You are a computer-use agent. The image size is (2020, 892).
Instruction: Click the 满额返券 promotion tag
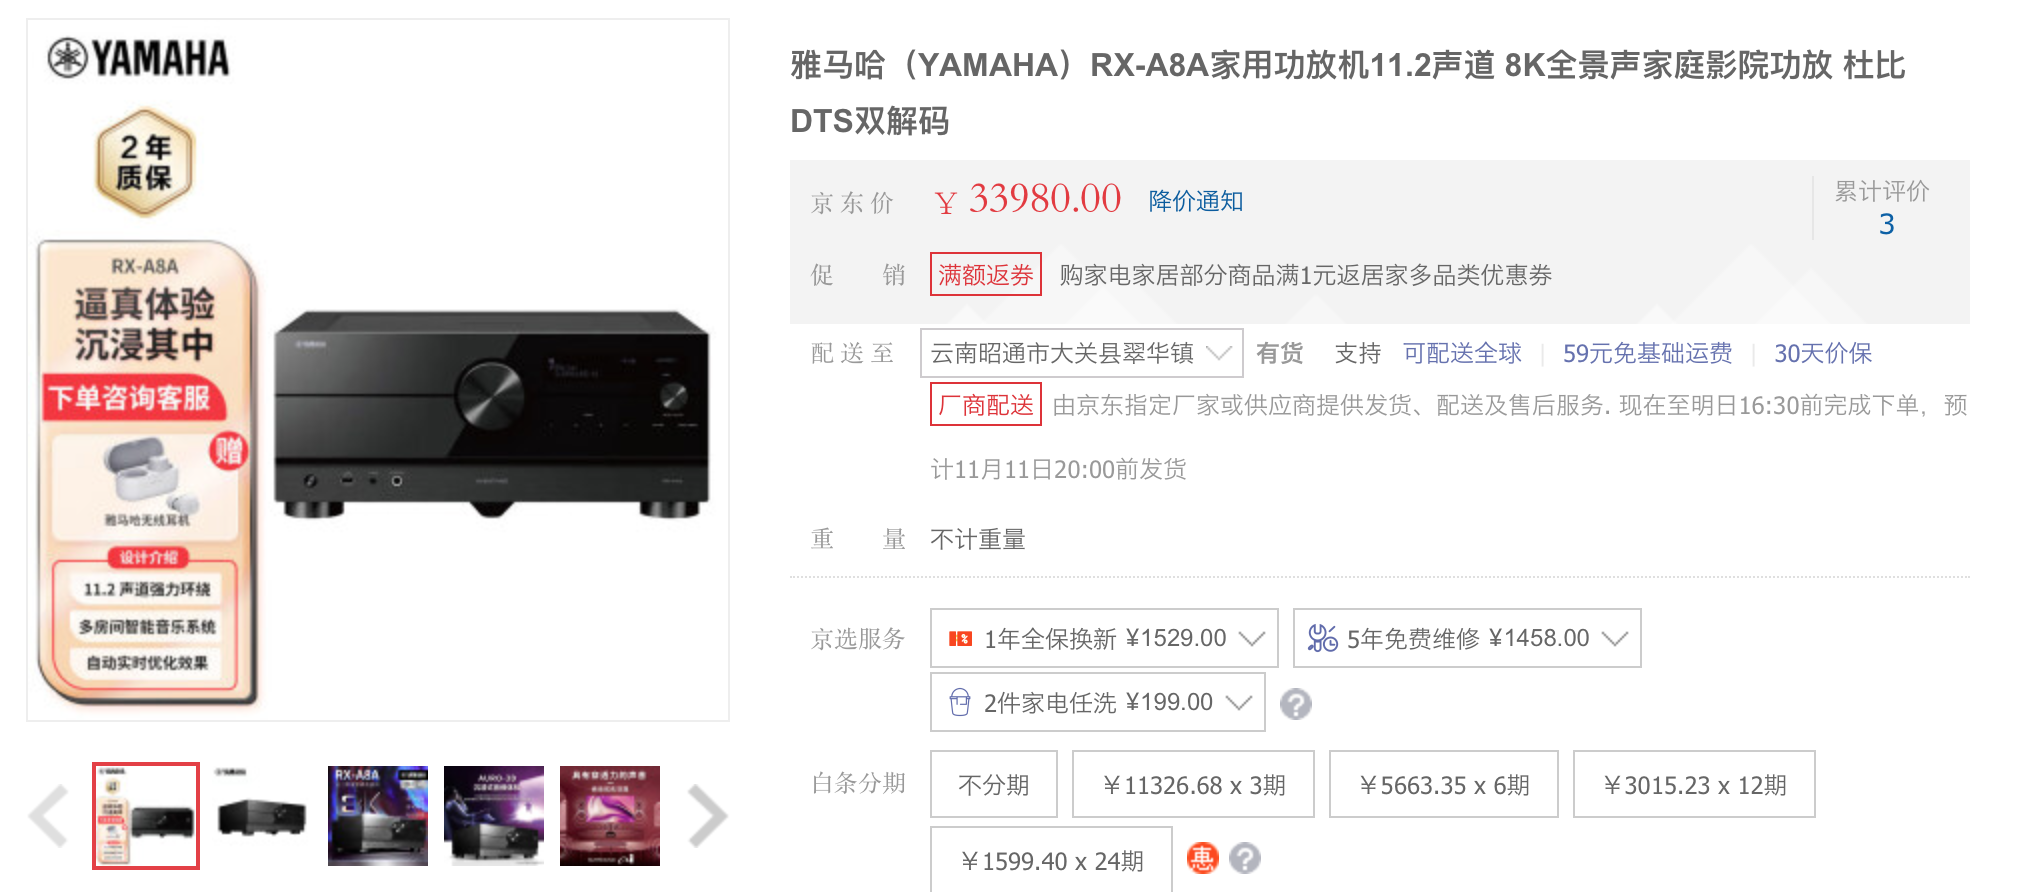tap(986, 274)
